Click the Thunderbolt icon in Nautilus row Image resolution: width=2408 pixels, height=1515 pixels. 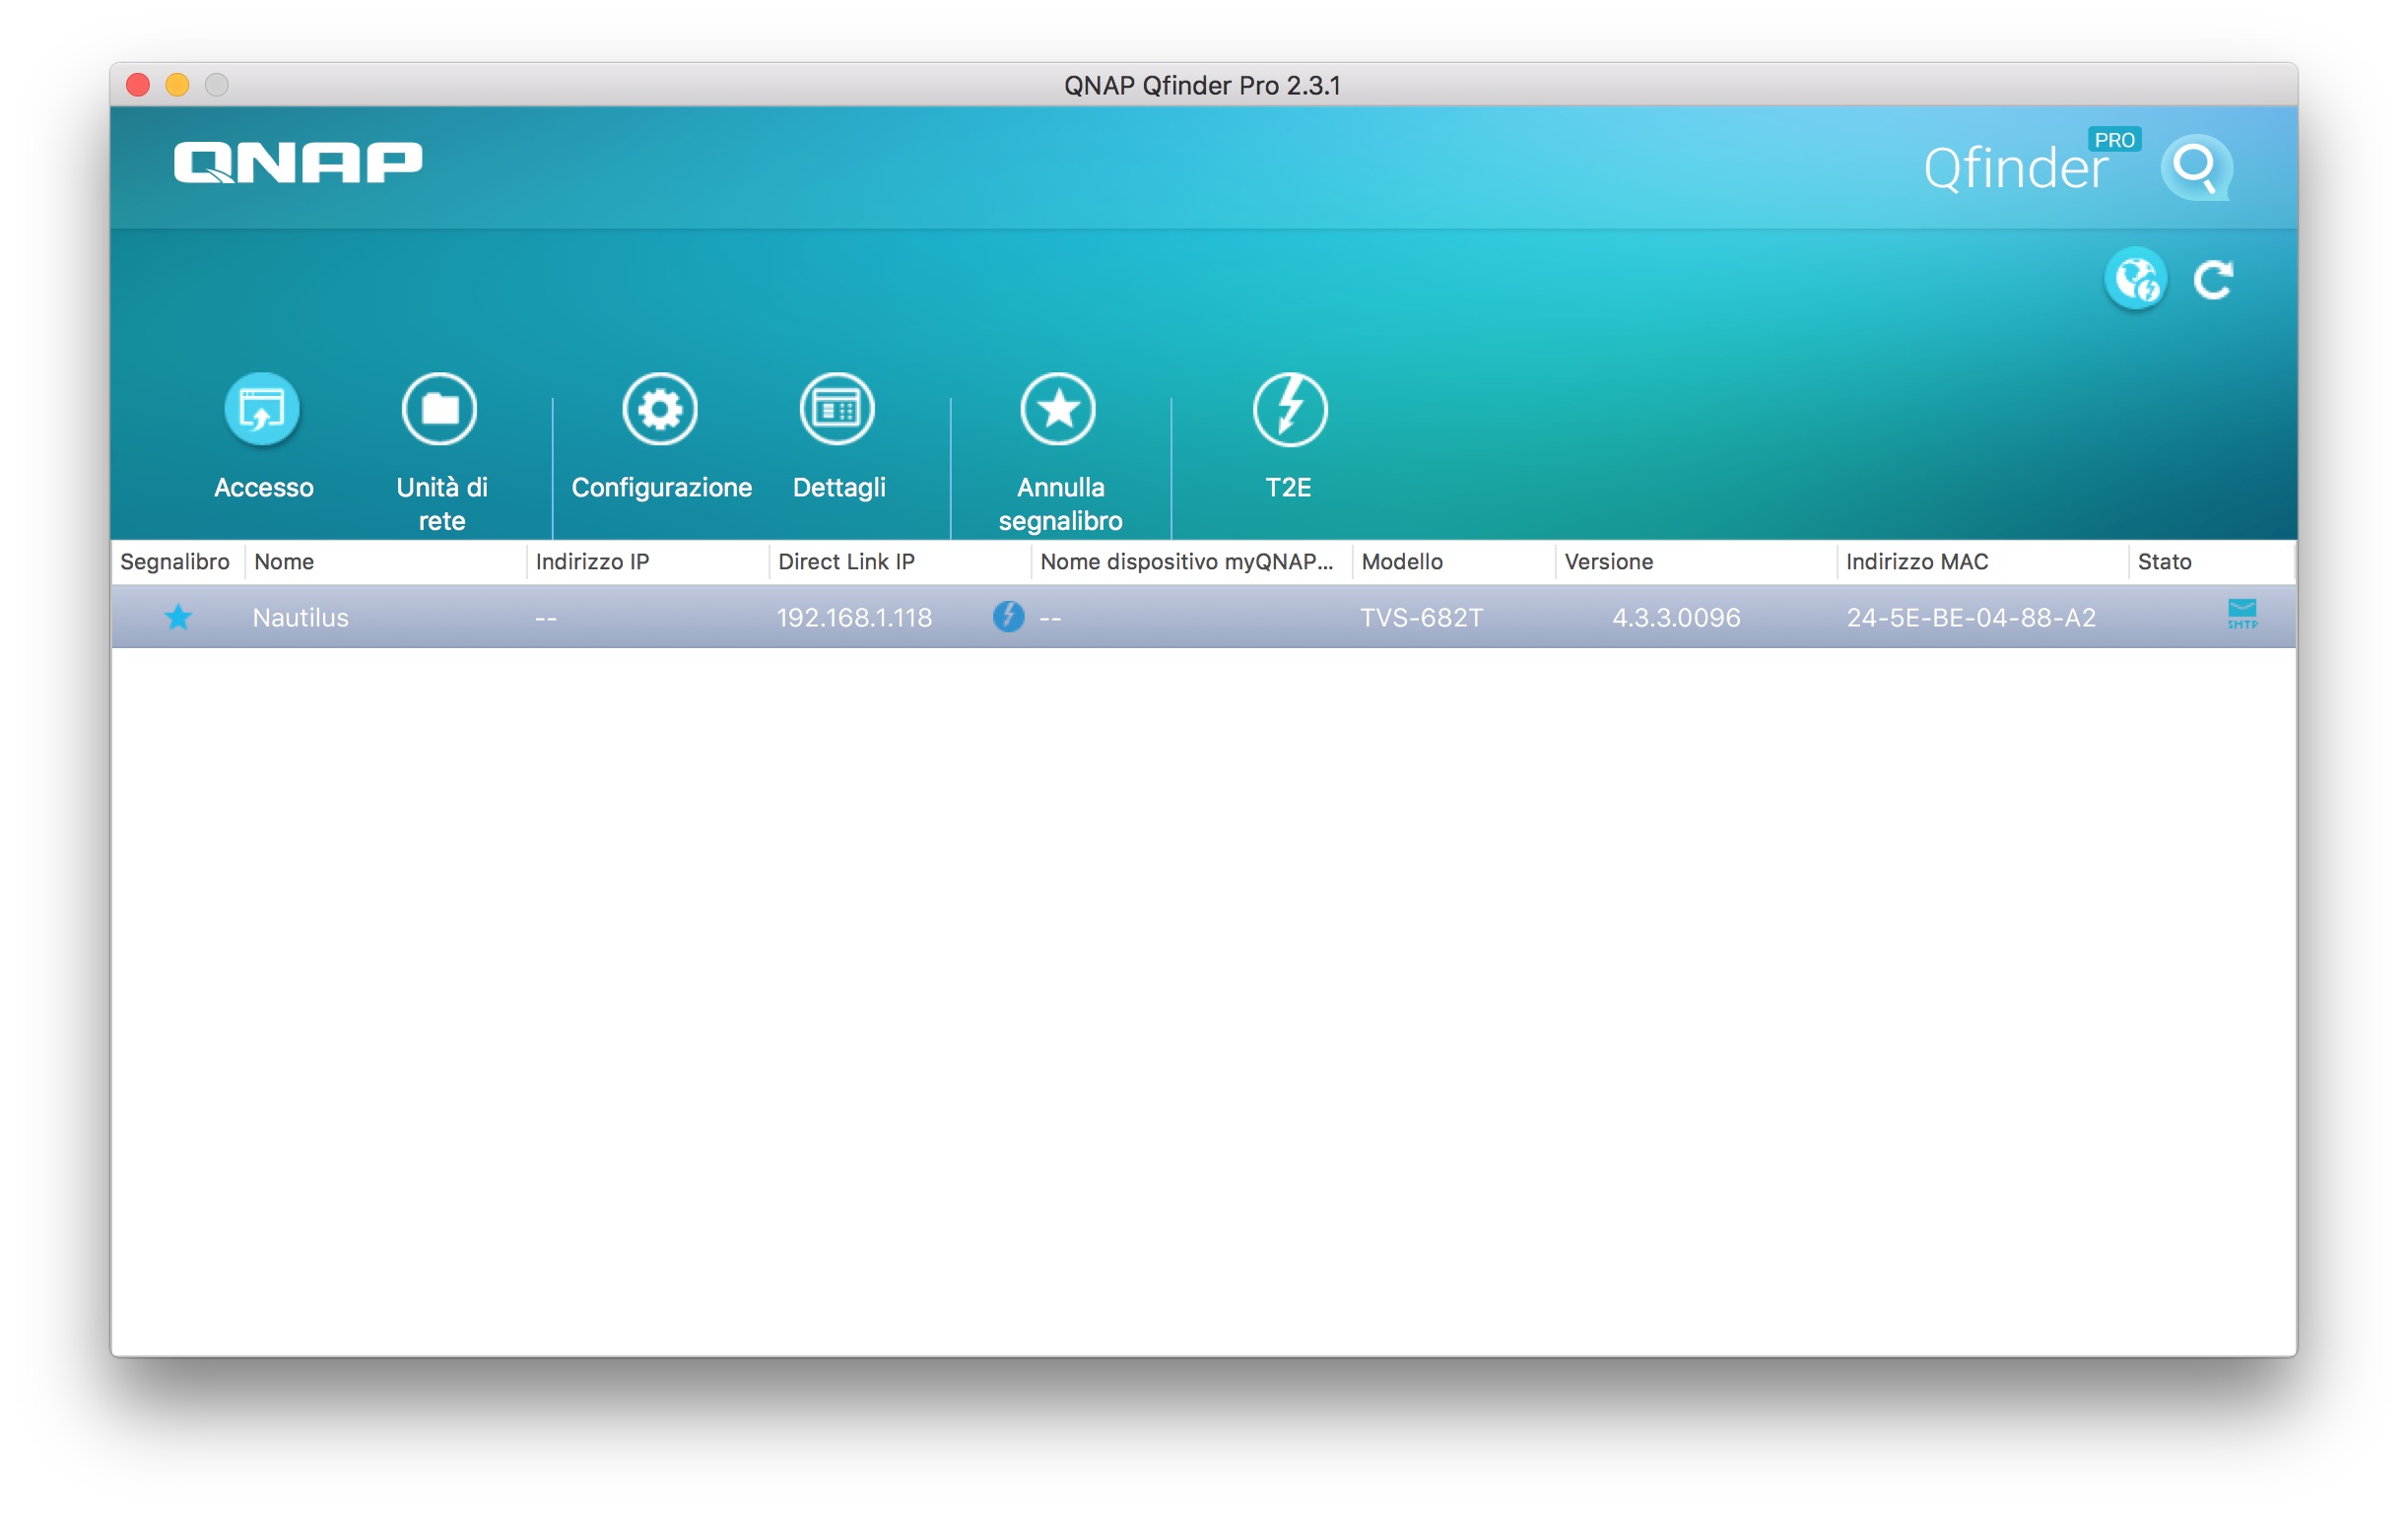coord(1008,616)
